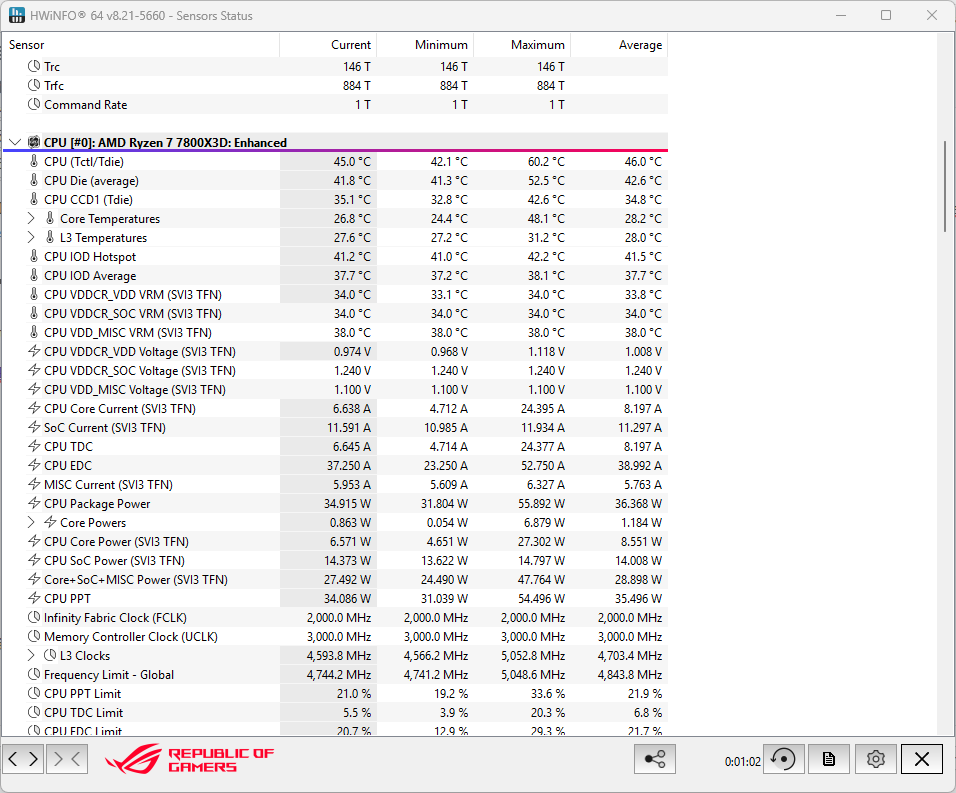Click lightning icon beside CPU Package Power
Image resolution: width=956 pixels, height=793 pixels.
[x=34, y=503]
